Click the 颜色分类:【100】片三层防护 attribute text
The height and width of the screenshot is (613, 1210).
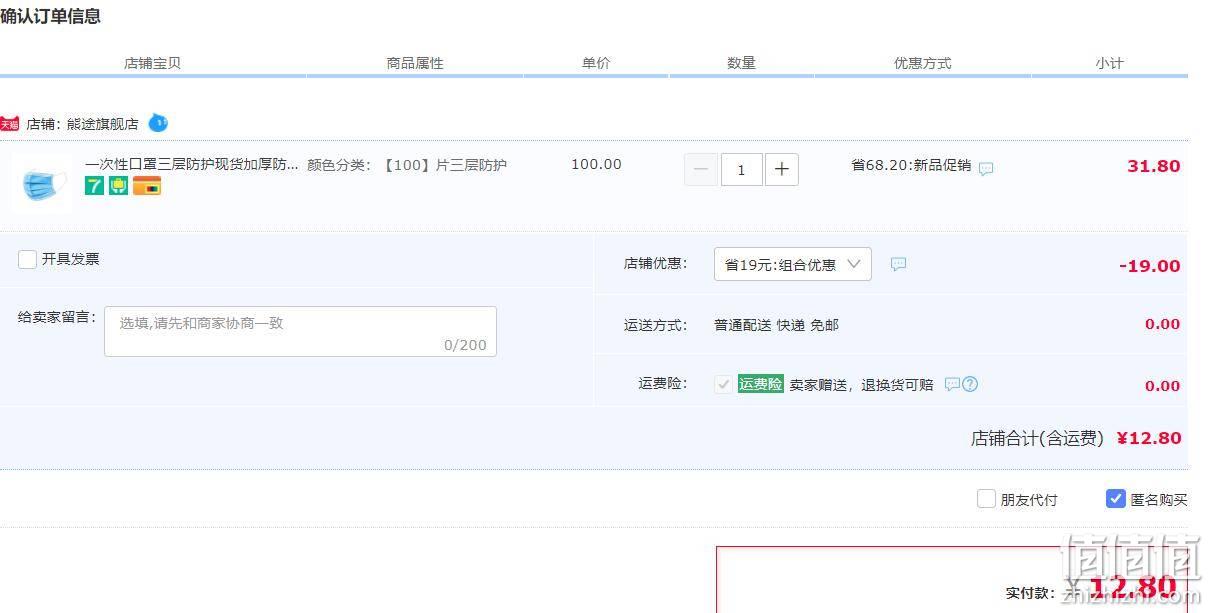[x=407, y=164]
